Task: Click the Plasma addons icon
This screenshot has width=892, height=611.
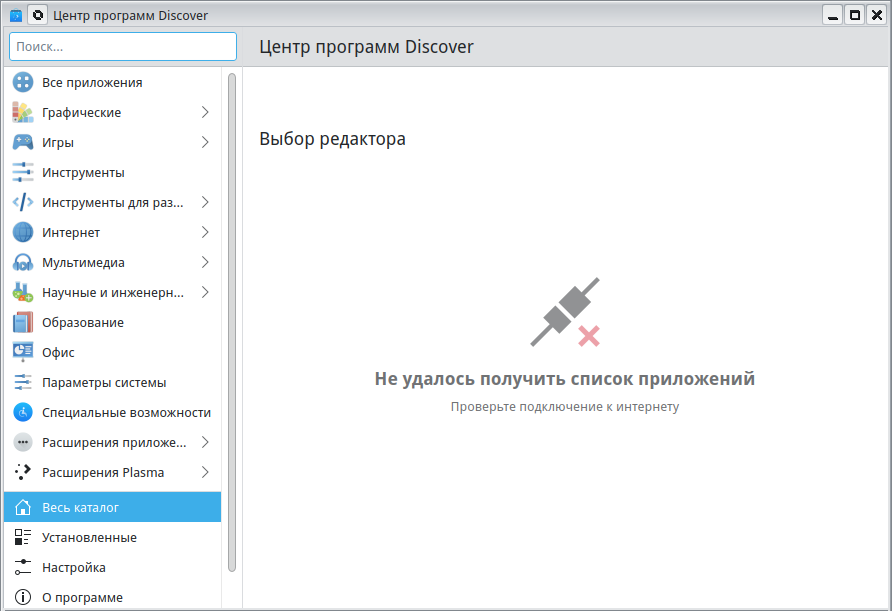Action: click(x=23, y=472)
